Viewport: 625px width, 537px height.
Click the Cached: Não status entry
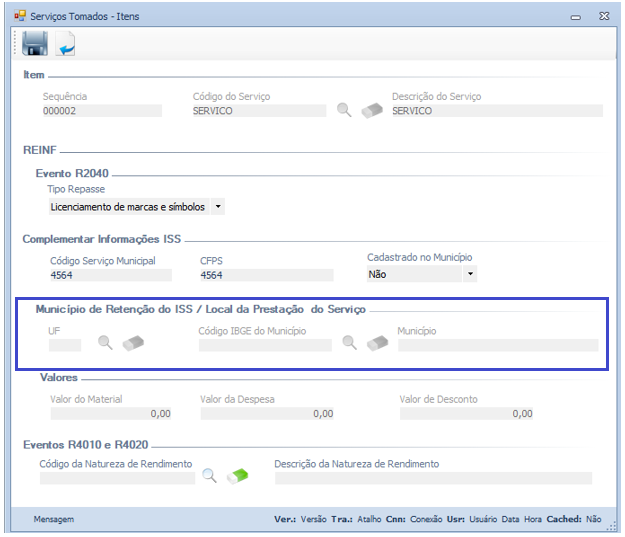coord(574,519)
